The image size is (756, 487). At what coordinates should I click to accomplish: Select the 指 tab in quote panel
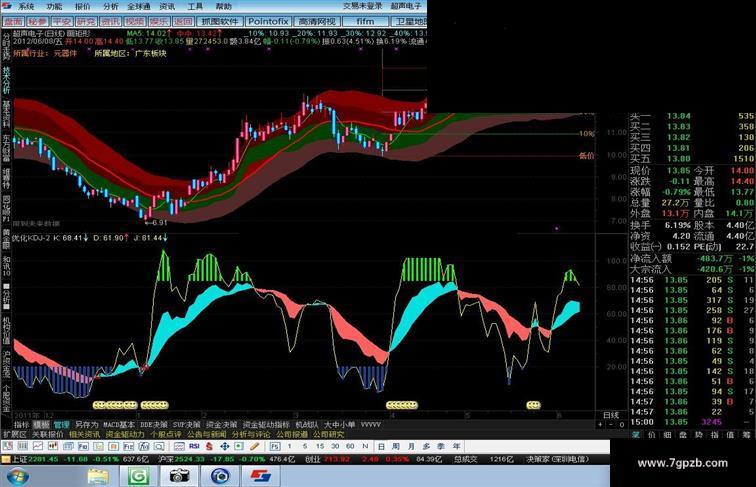[715, 434]
